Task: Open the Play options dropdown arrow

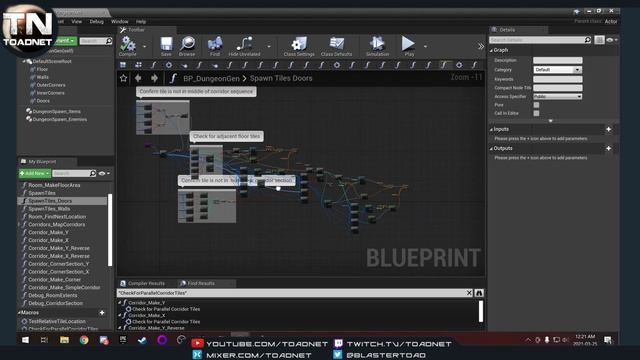Action: tap(425, 47)
